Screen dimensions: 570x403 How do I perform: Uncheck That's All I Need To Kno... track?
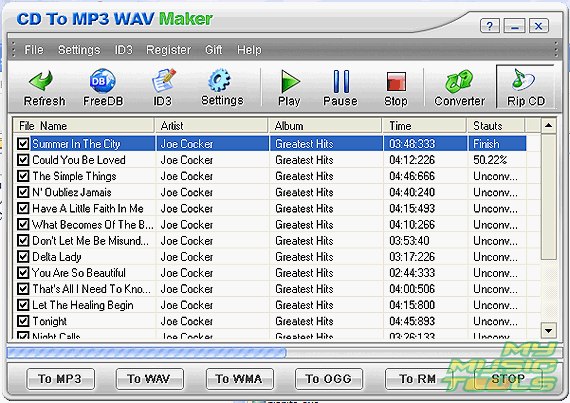tap(23, 289)
